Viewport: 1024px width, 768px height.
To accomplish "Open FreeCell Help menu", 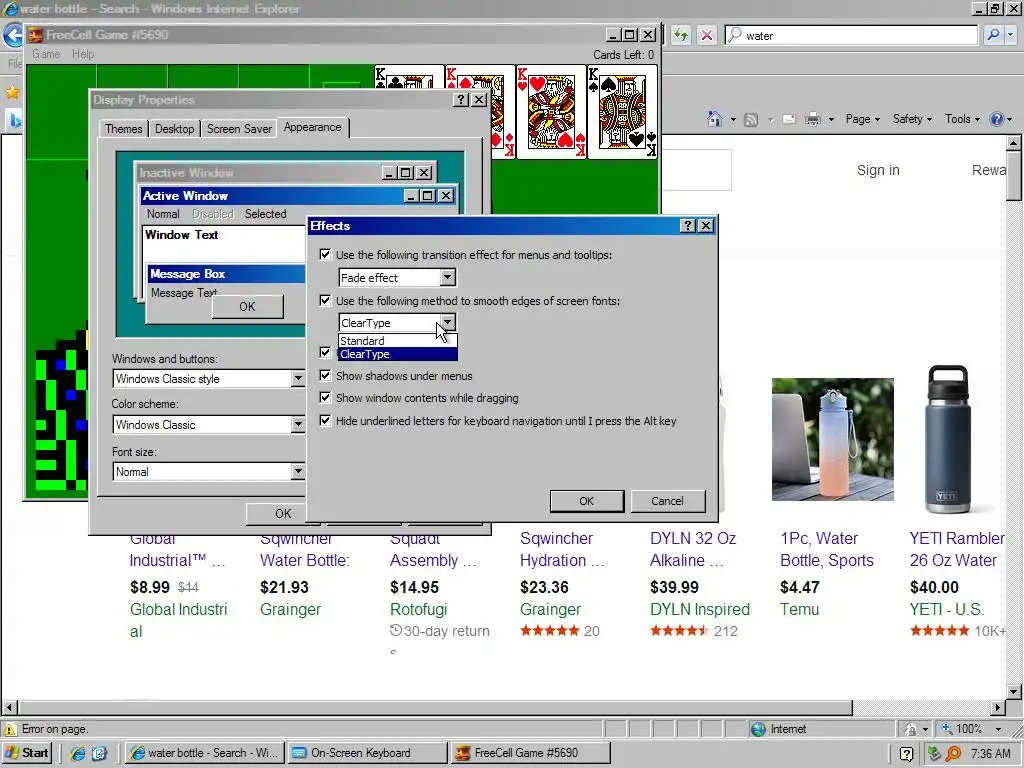I will click(x=83, y=54).
